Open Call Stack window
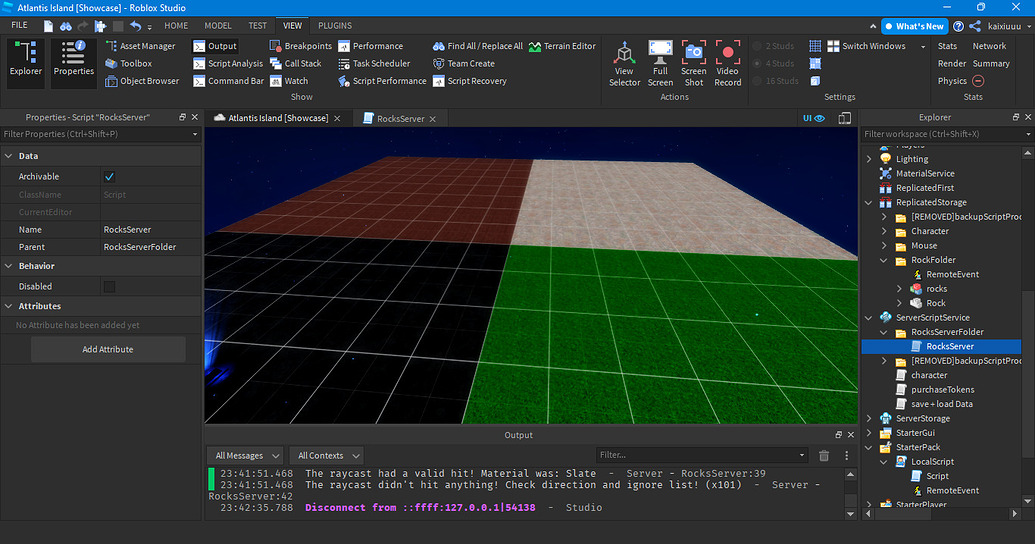1035x544 pixels. pyautogui.click(x=296, y=63)
